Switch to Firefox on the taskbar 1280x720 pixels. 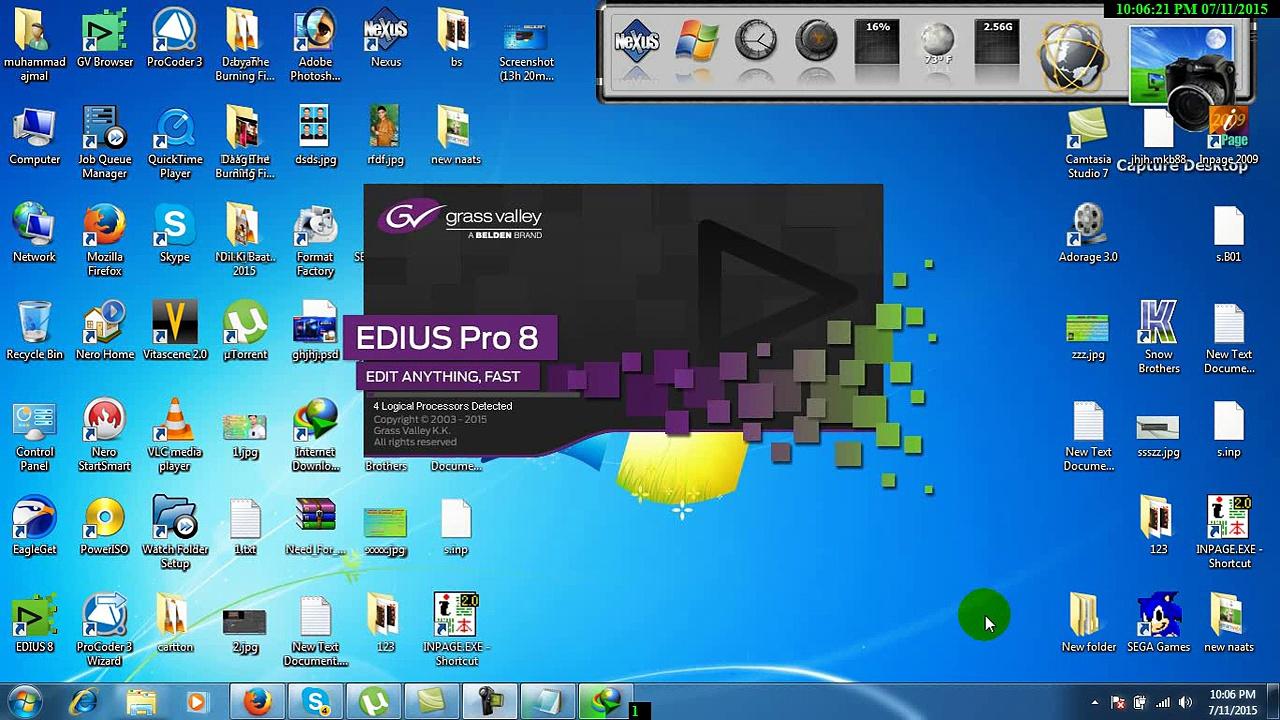(258, 702)
